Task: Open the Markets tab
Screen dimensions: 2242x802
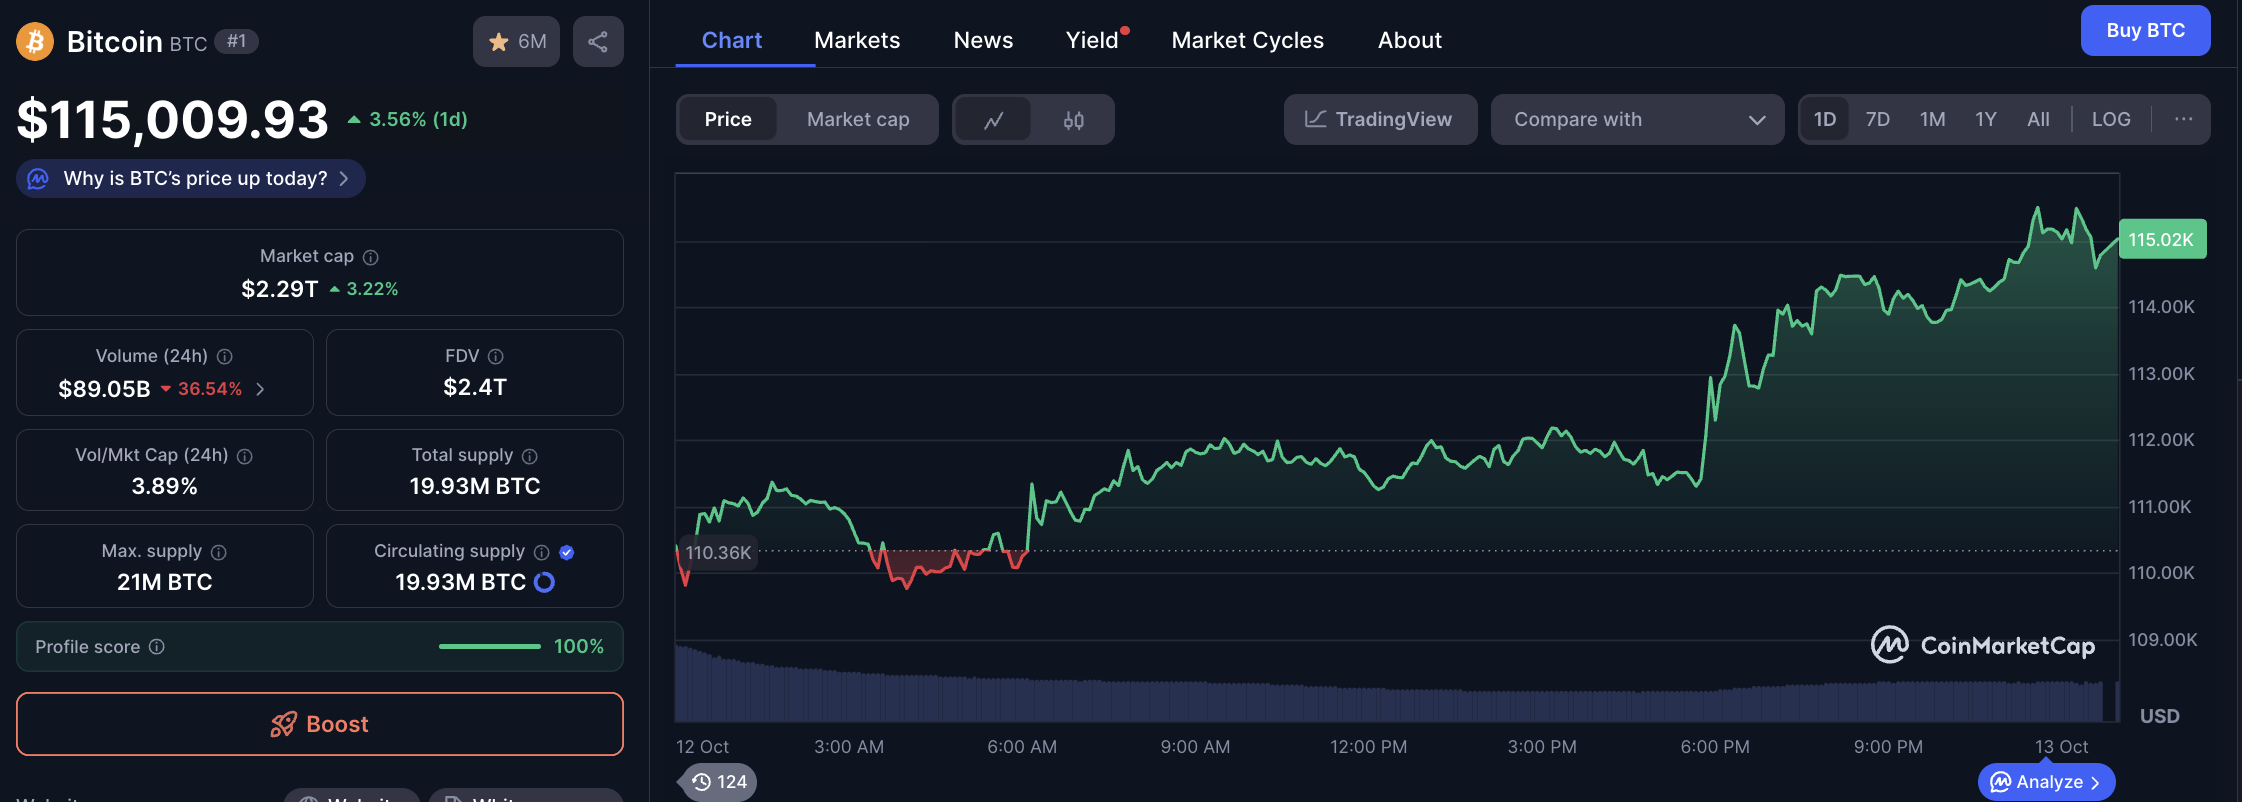Action: [x=856, y=40]
